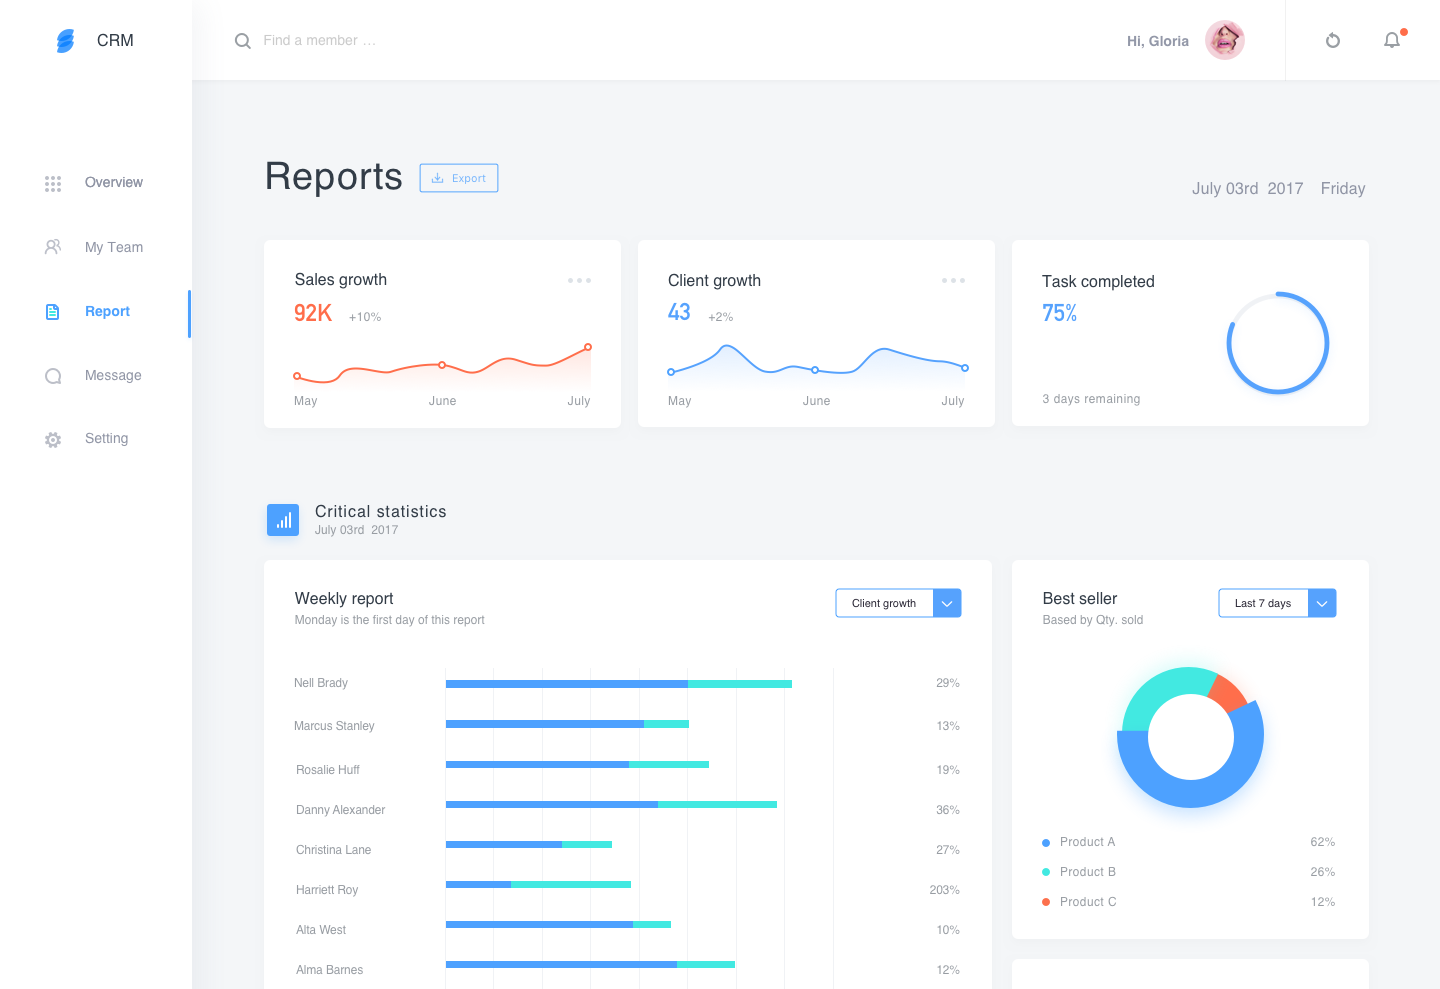Click the Export button

tap(459, 178)
